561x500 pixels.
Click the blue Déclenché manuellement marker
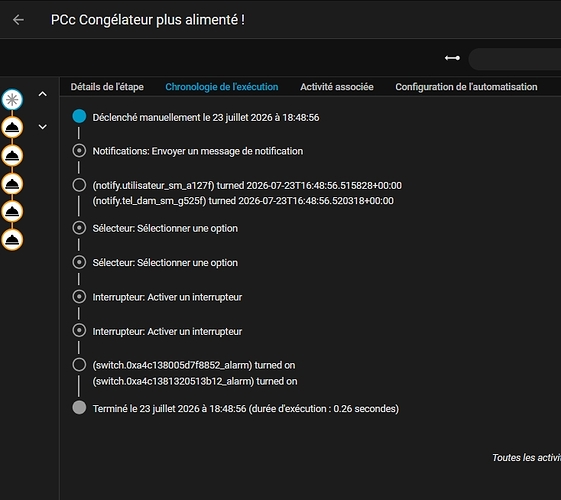click(x=79, y=116)
